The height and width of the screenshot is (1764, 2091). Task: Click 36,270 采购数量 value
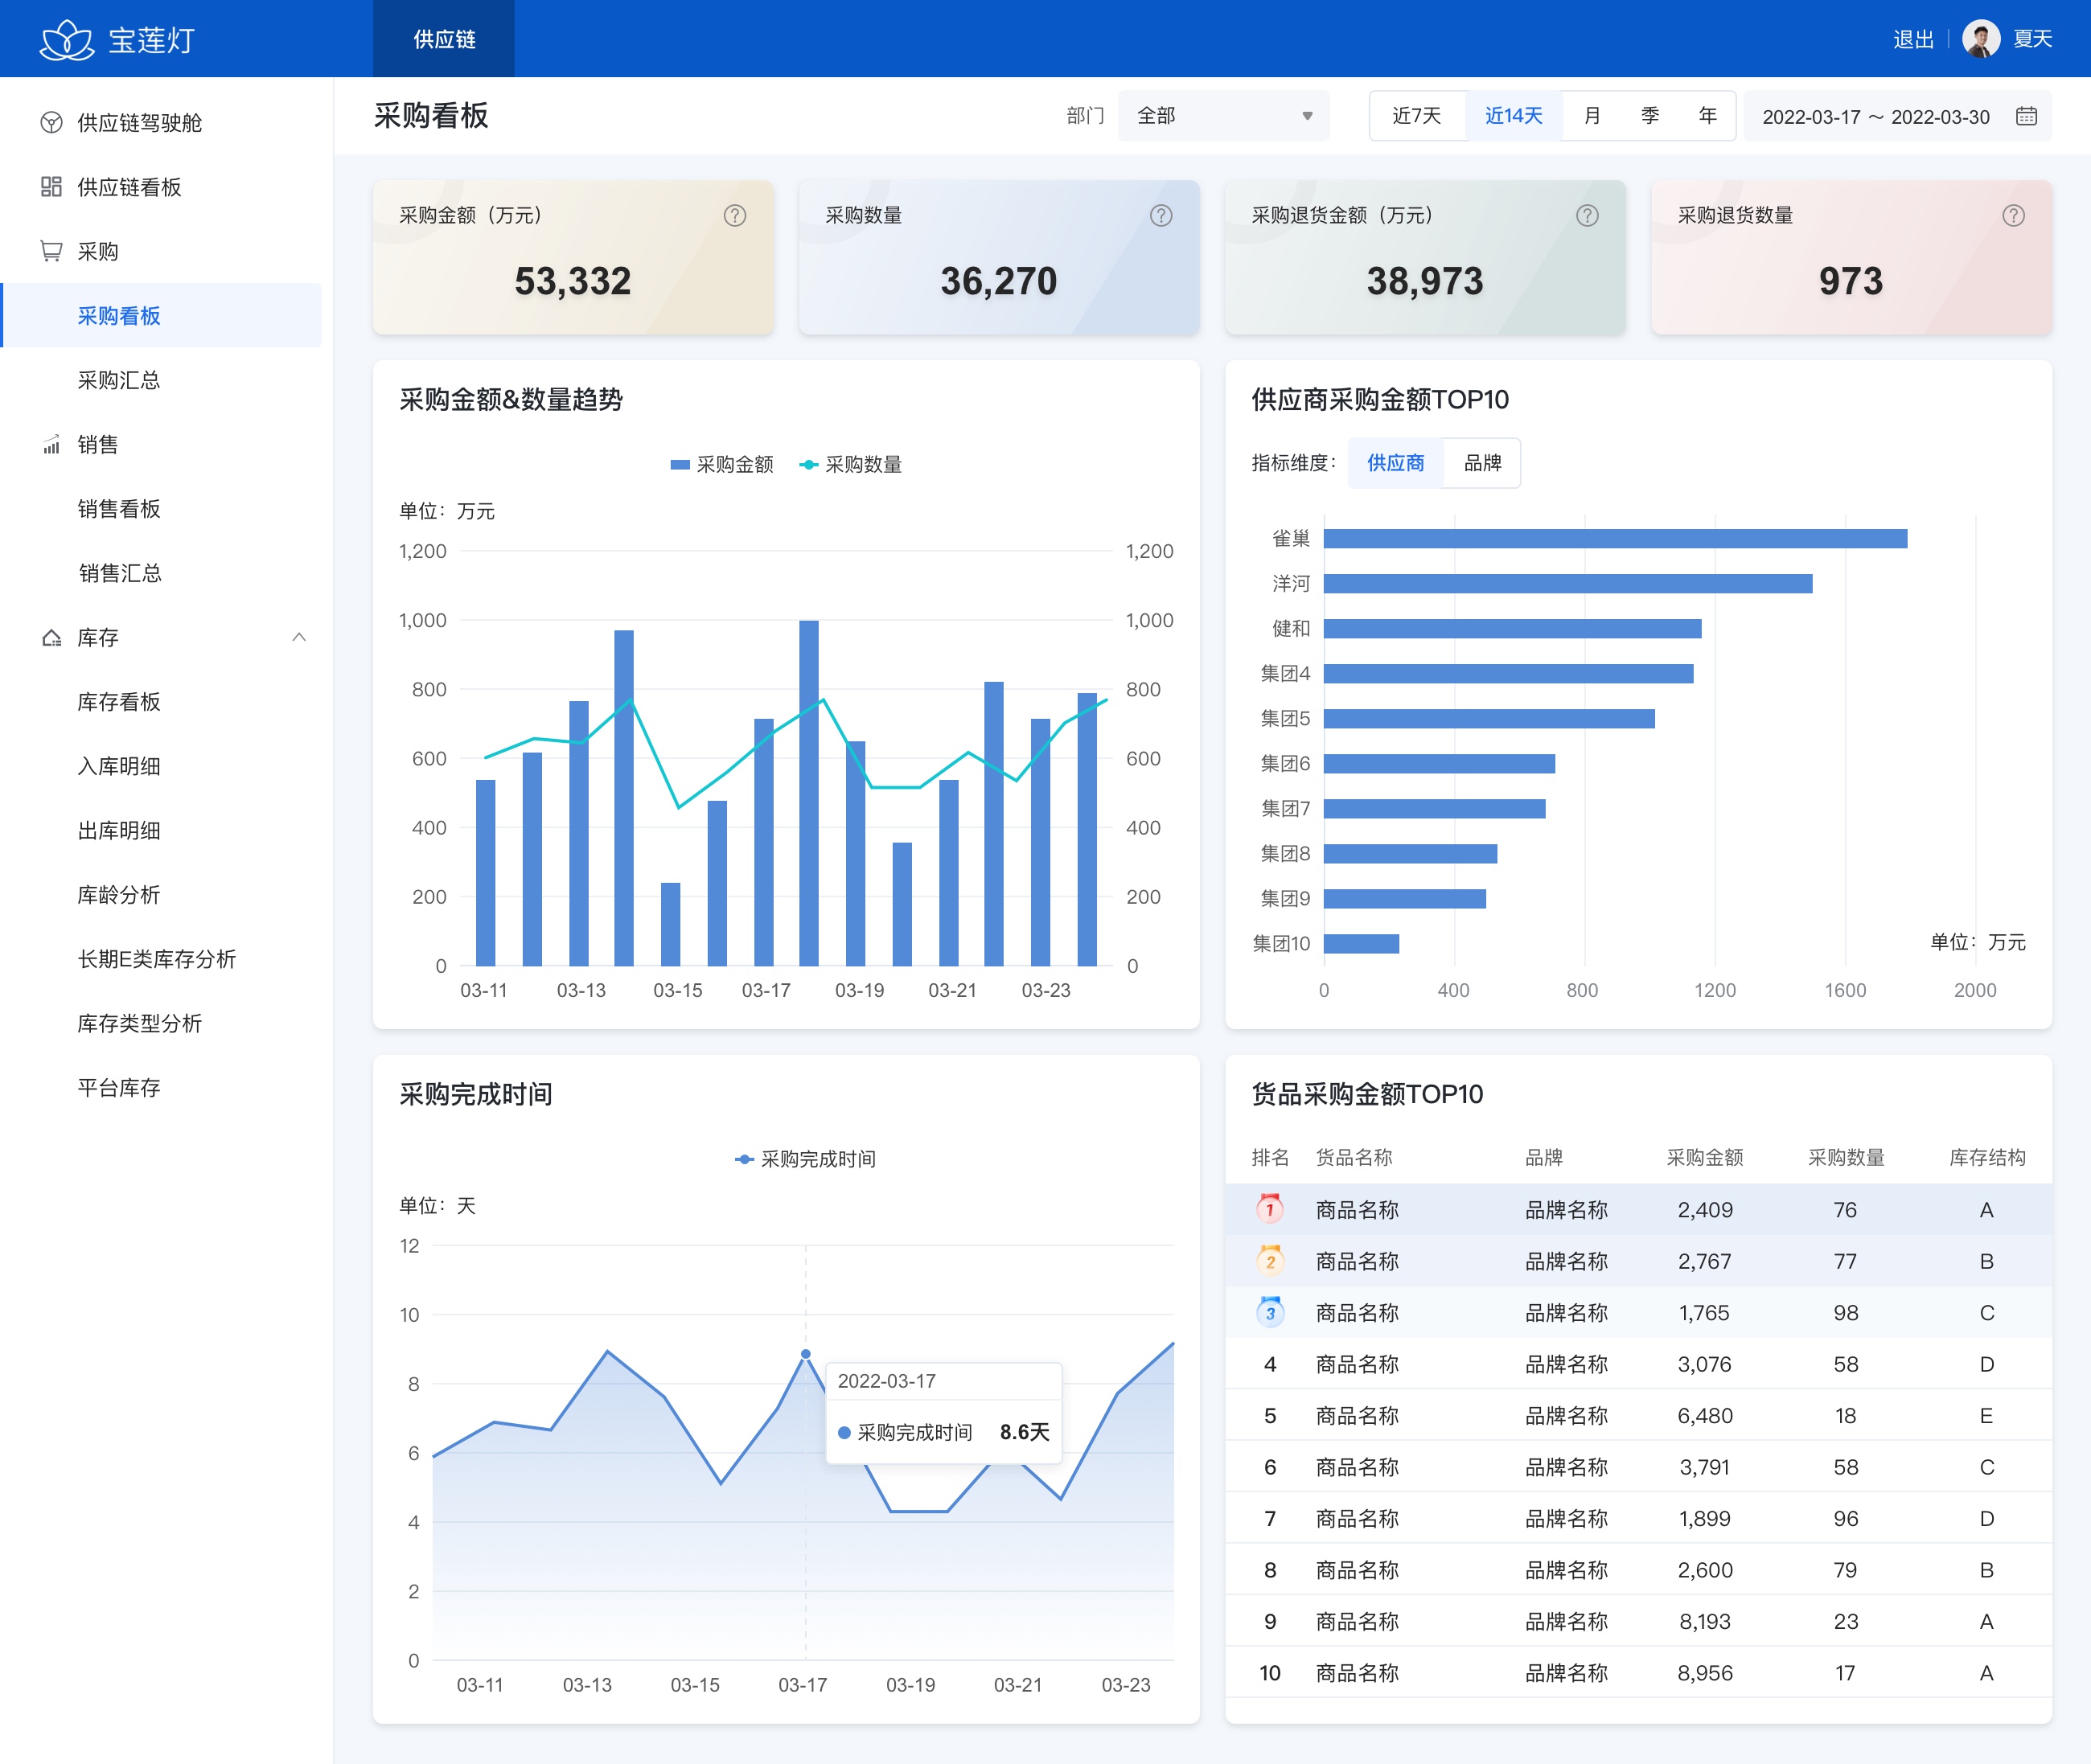point(999,281)
